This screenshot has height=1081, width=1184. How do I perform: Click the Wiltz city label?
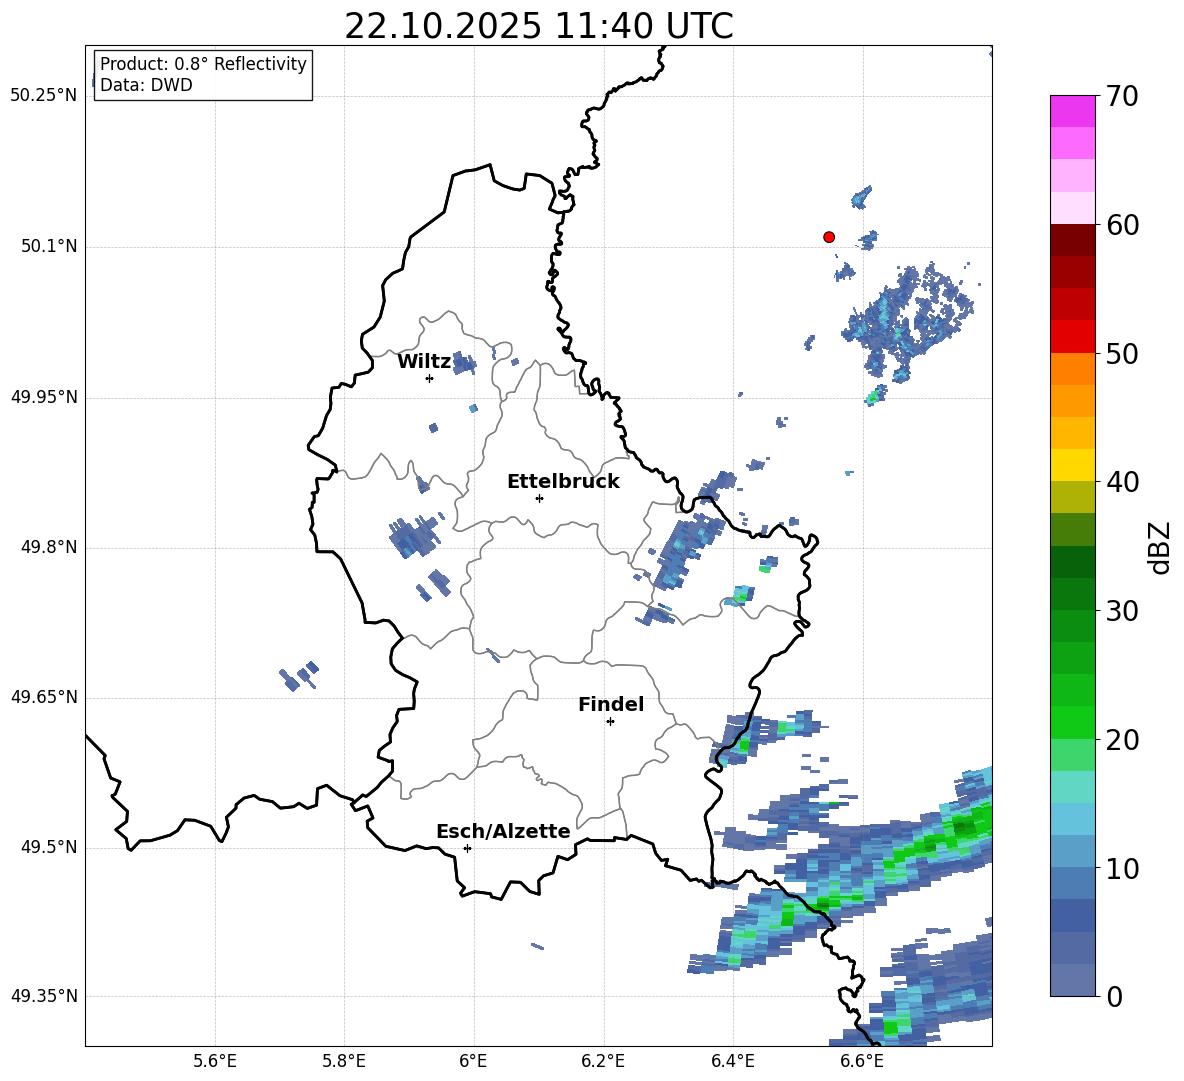click(x=424, y=362)
